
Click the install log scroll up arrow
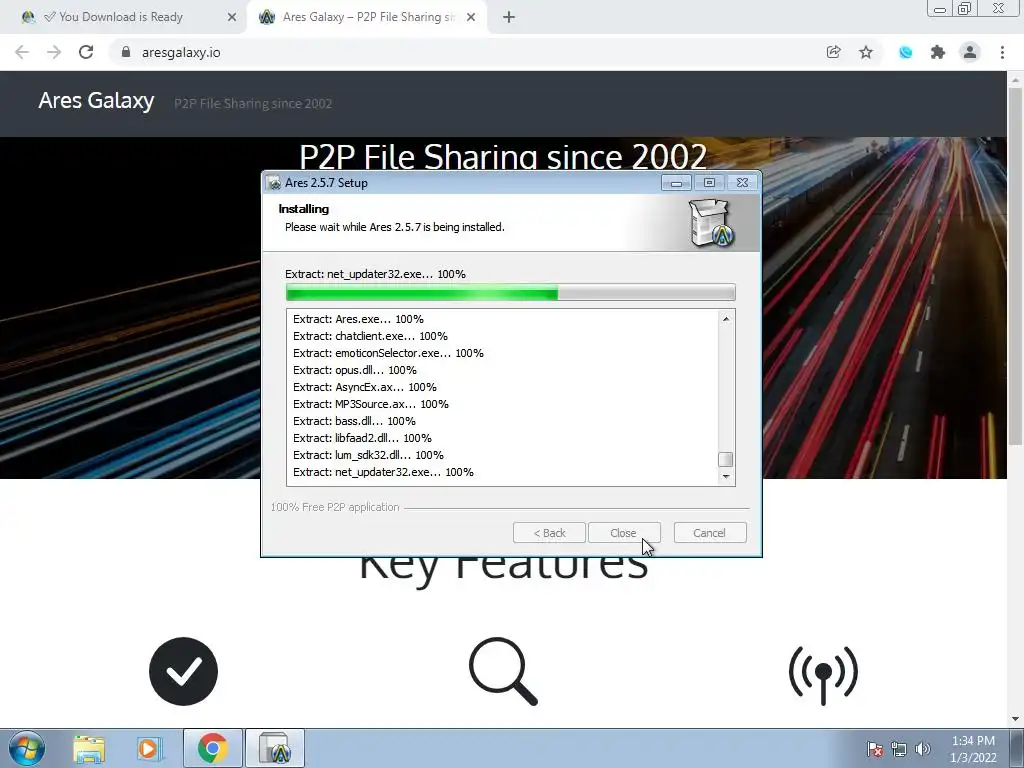pos(726,319)
